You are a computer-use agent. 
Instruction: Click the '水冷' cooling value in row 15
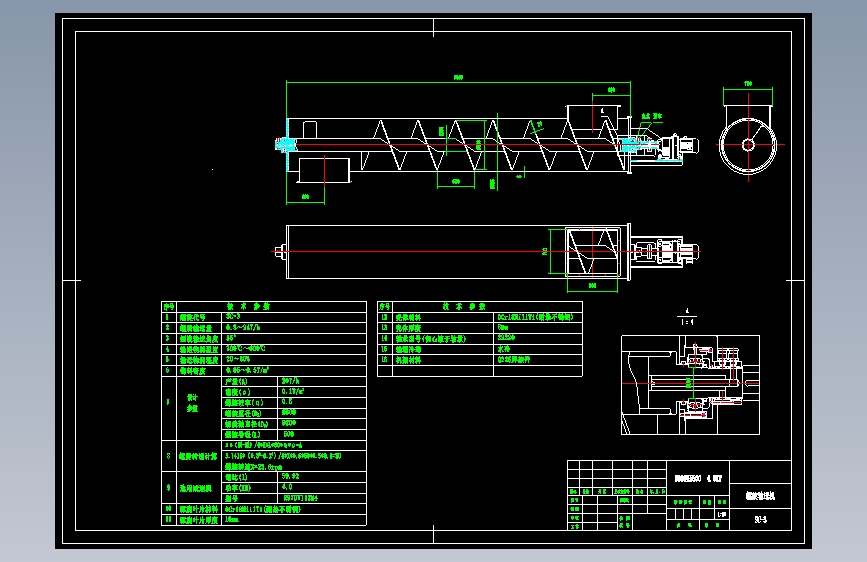503,349
